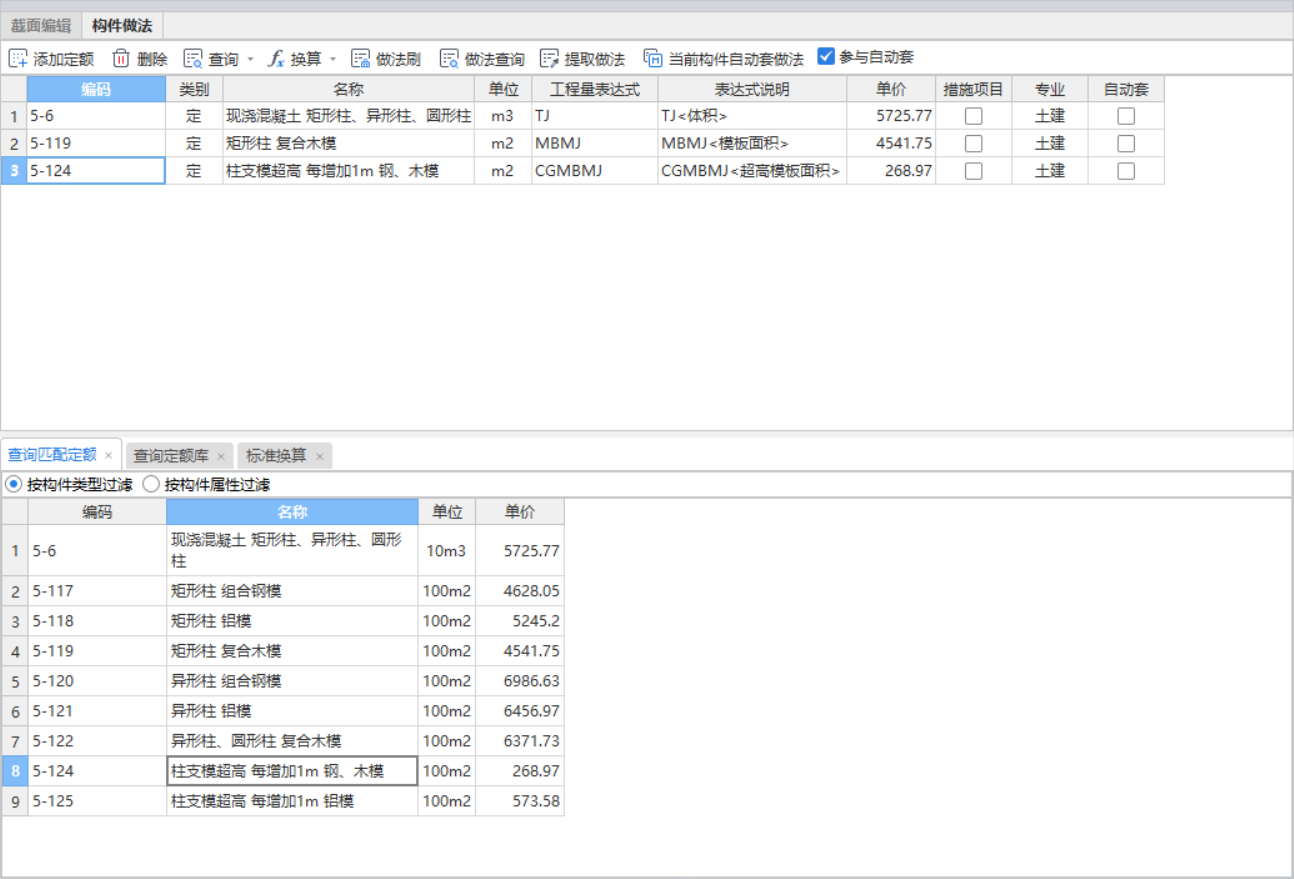
Task: Click 5725.77 price in upper table
Action: [x=891, y=116]
